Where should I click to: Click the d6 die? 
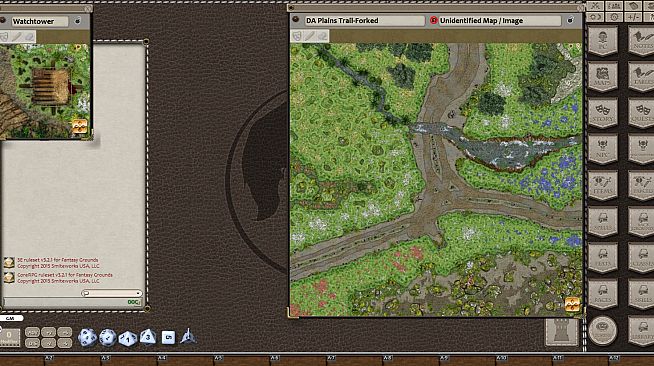(x=169, y=337)
